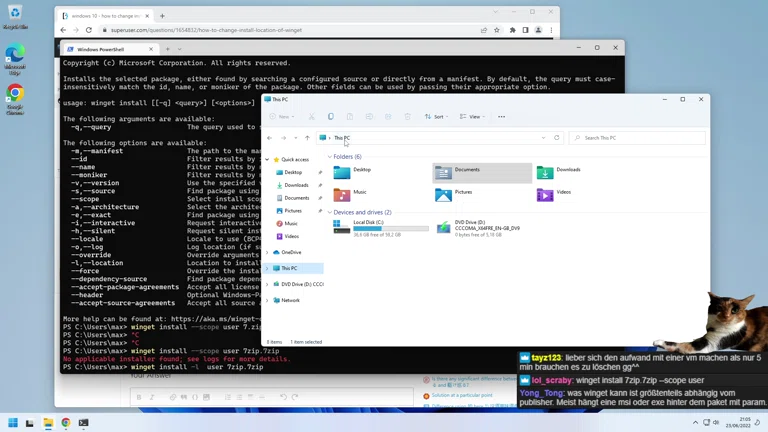Select Desktop under Quick access
Viewport: 768px width, 432px height.
pyautogui.click(x=293, y=172)
